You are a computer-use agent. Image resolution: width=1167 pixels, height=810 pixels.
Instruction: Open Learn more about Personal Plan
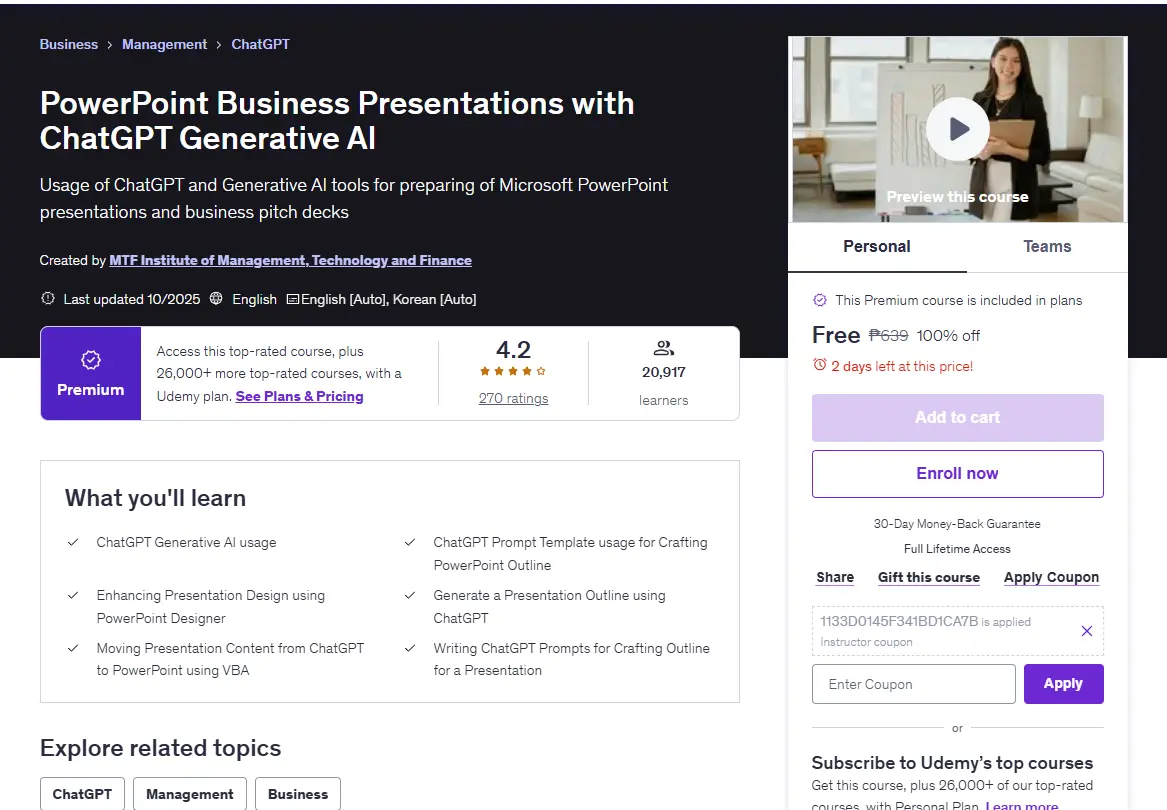[1021, 805]
